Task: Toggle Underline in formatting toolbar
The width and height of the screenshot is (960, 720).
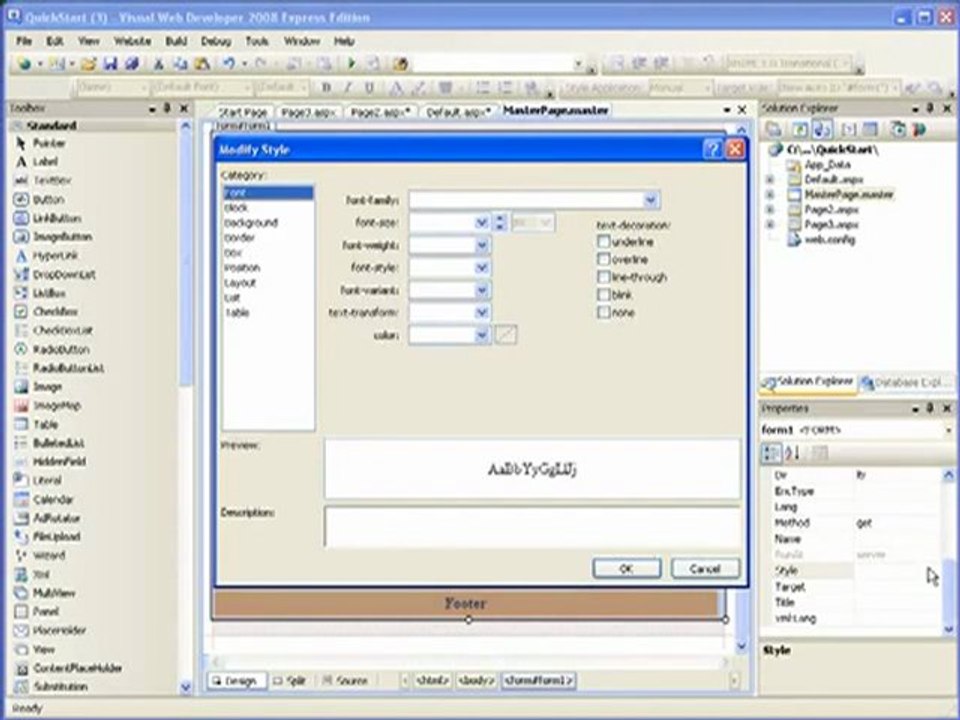Action: pos(369,88)
